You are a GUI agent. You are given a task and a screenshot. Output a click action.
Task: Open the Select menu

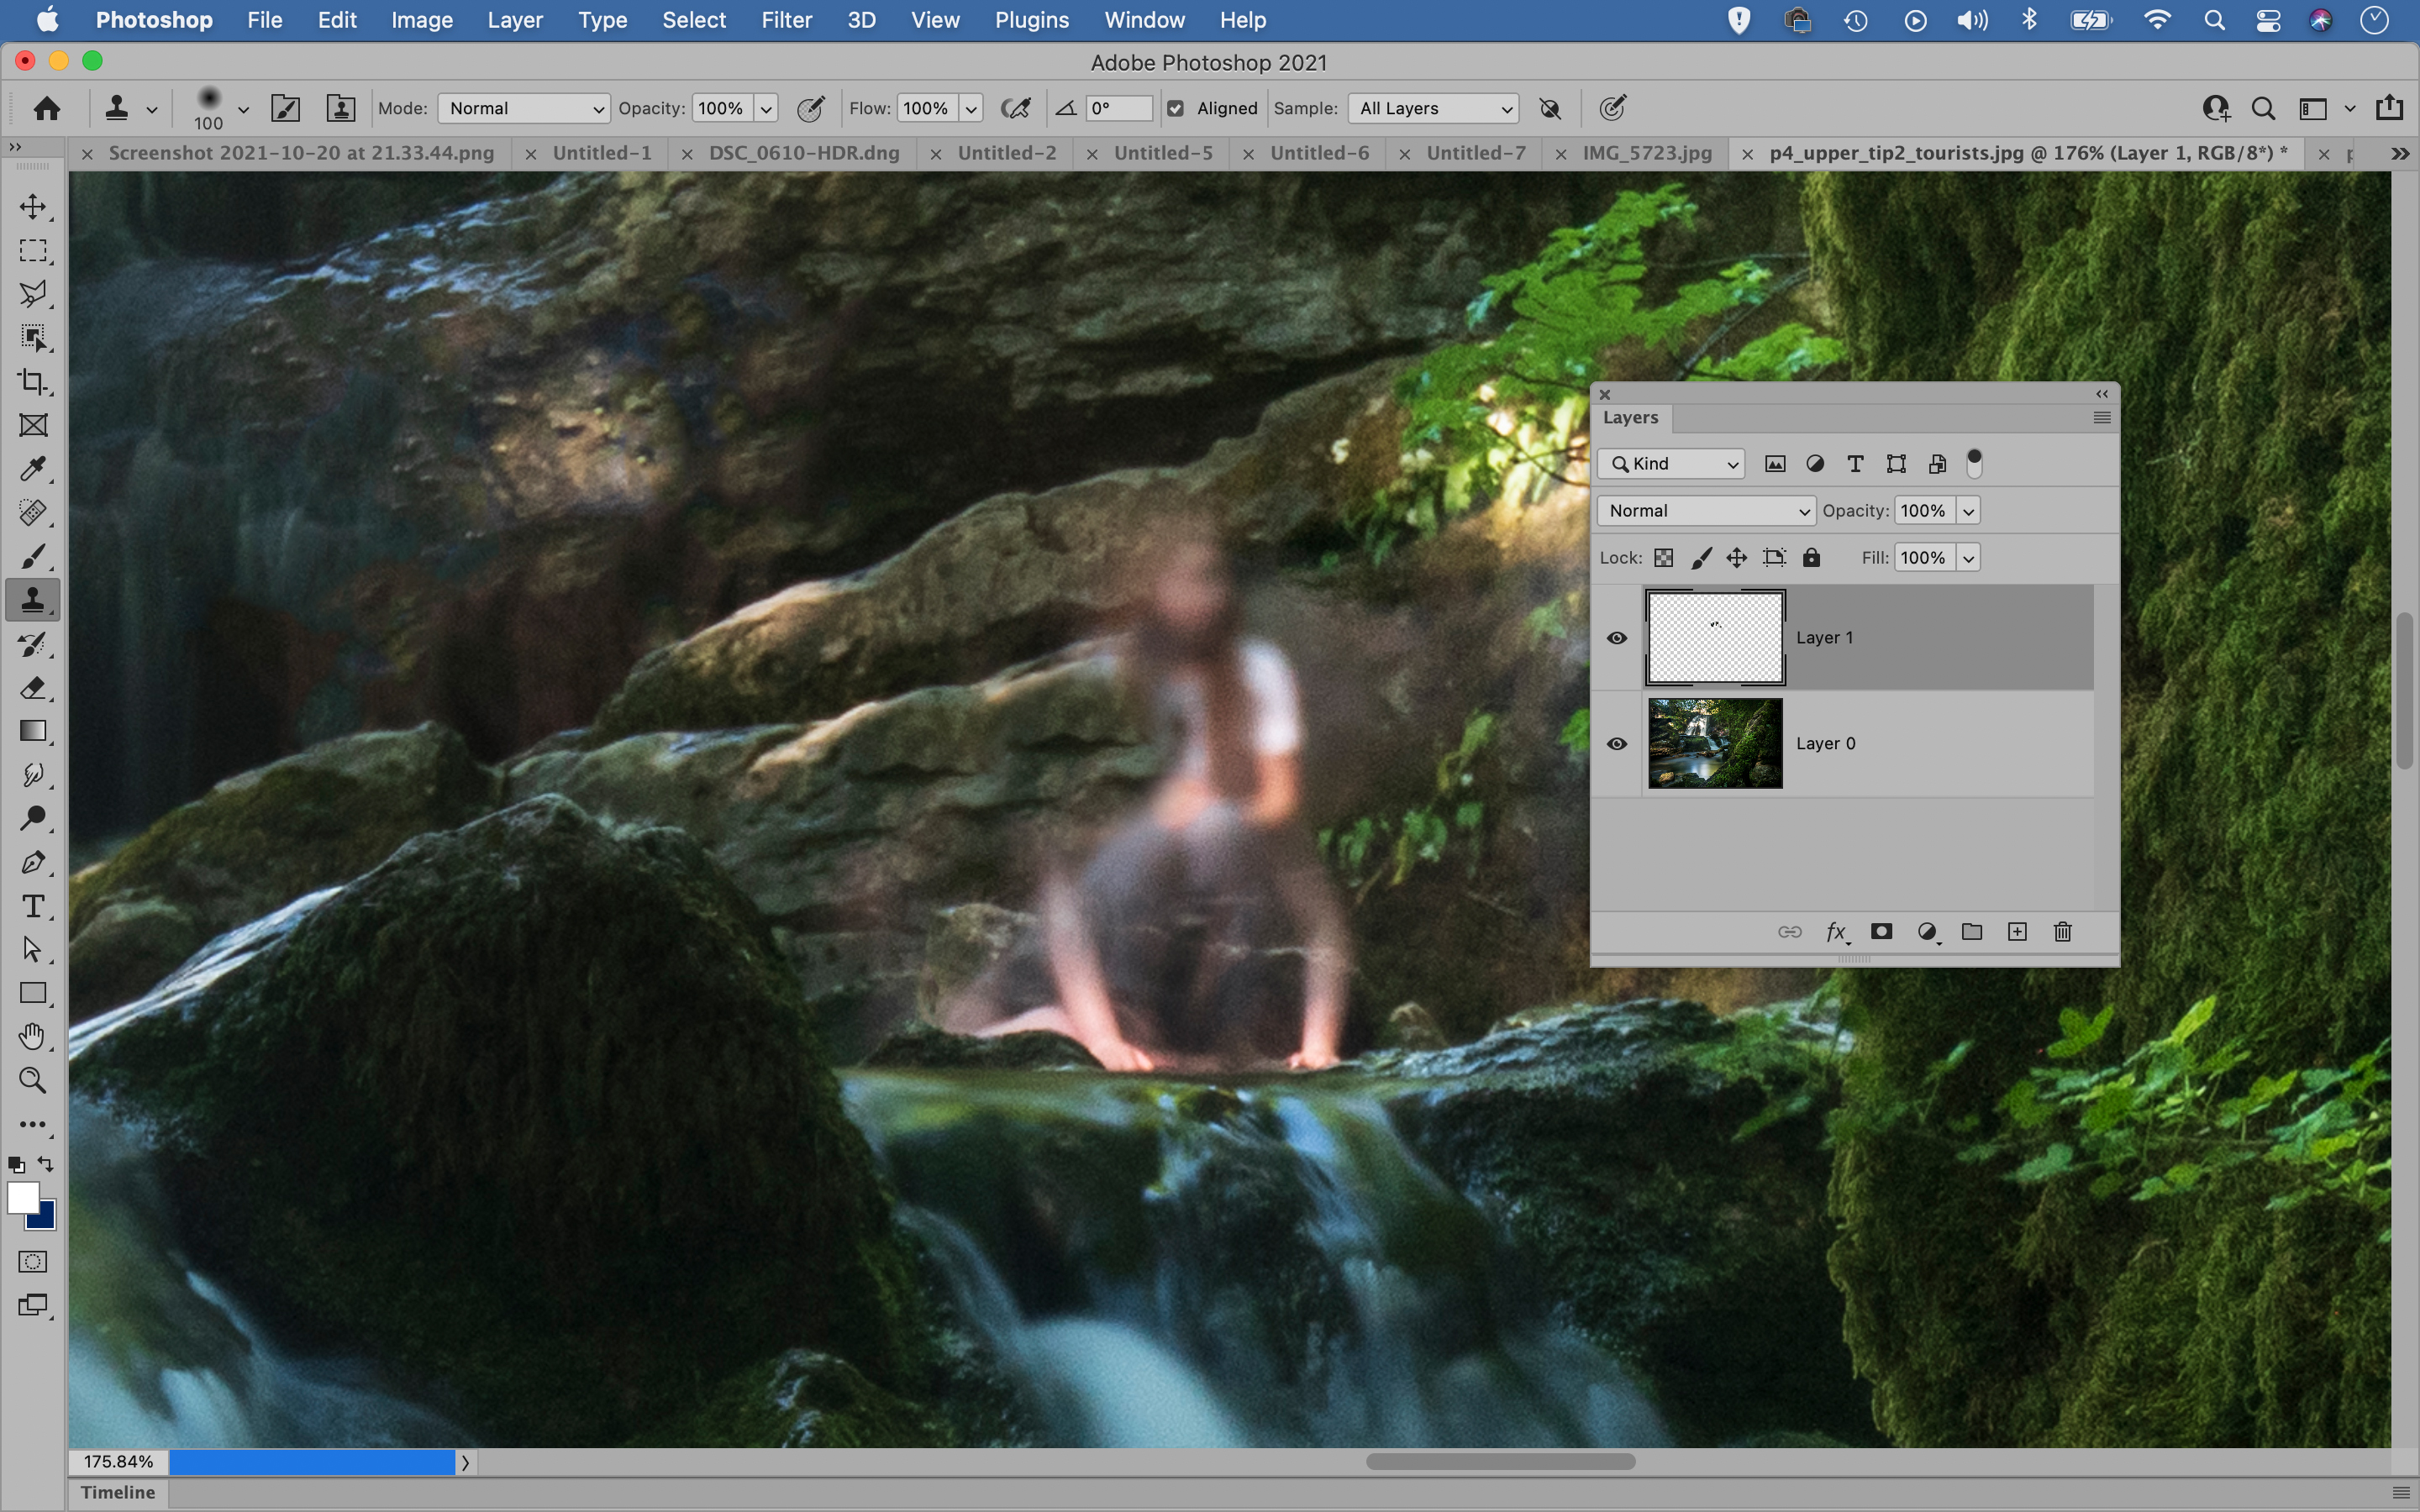coord(693,20)
